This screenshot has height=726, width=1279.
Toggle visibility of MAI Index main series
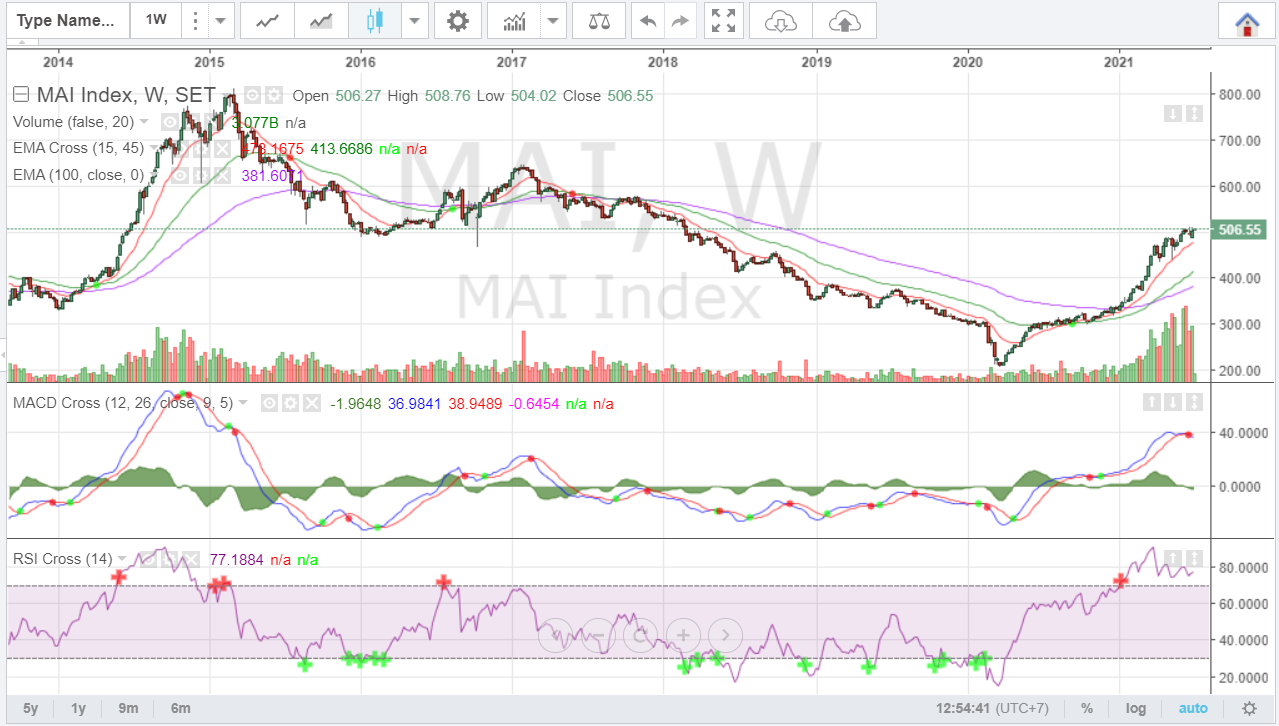click(x=252, y=95)
